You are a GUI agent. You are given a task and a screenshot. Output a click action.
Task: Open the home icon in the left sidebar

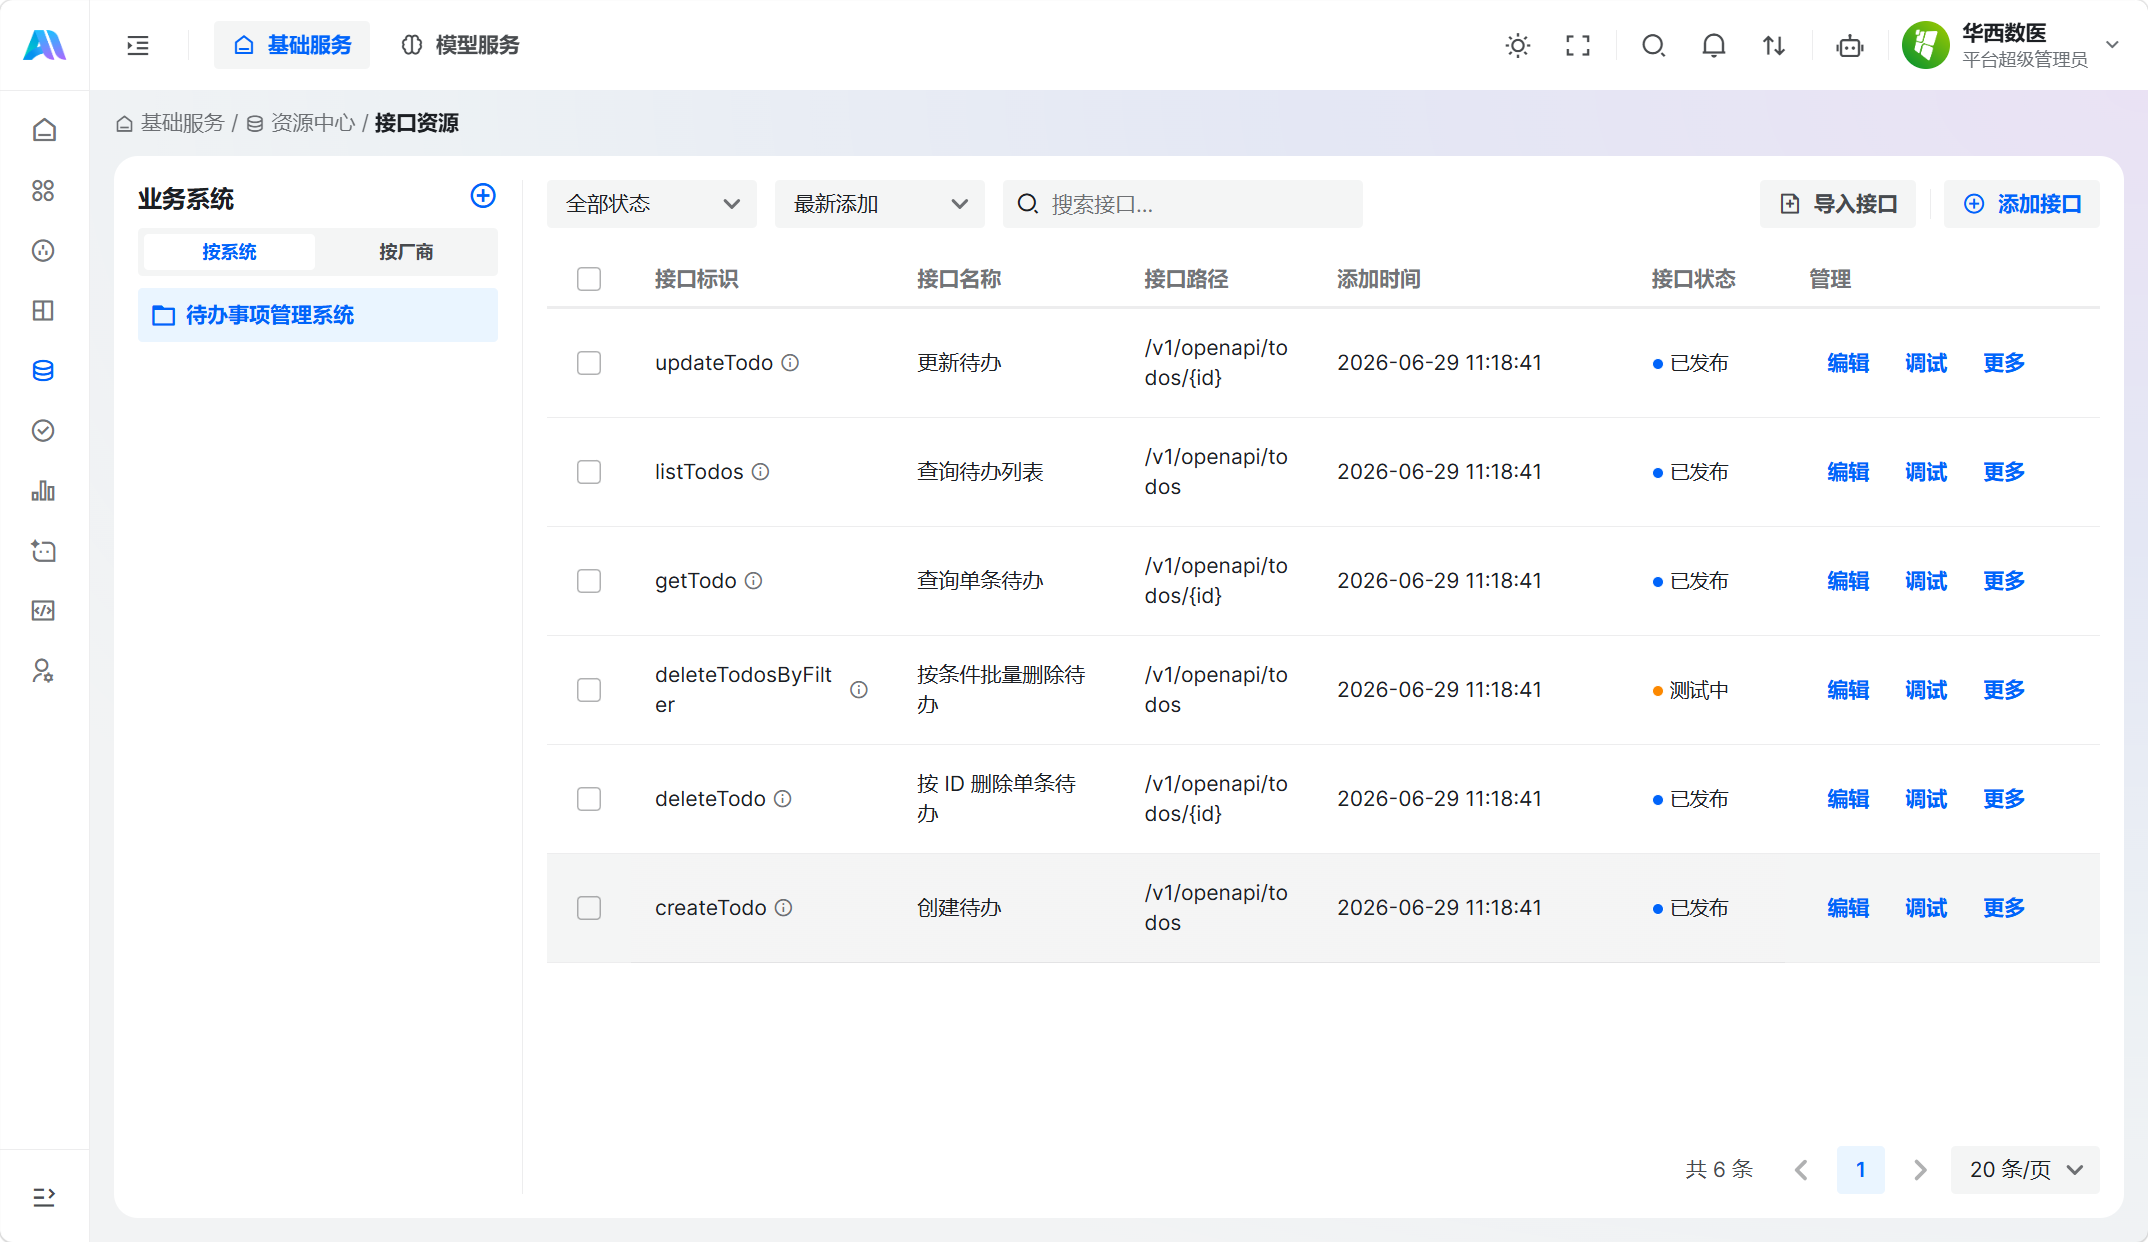pyautogui.click(x=43, y=130)
